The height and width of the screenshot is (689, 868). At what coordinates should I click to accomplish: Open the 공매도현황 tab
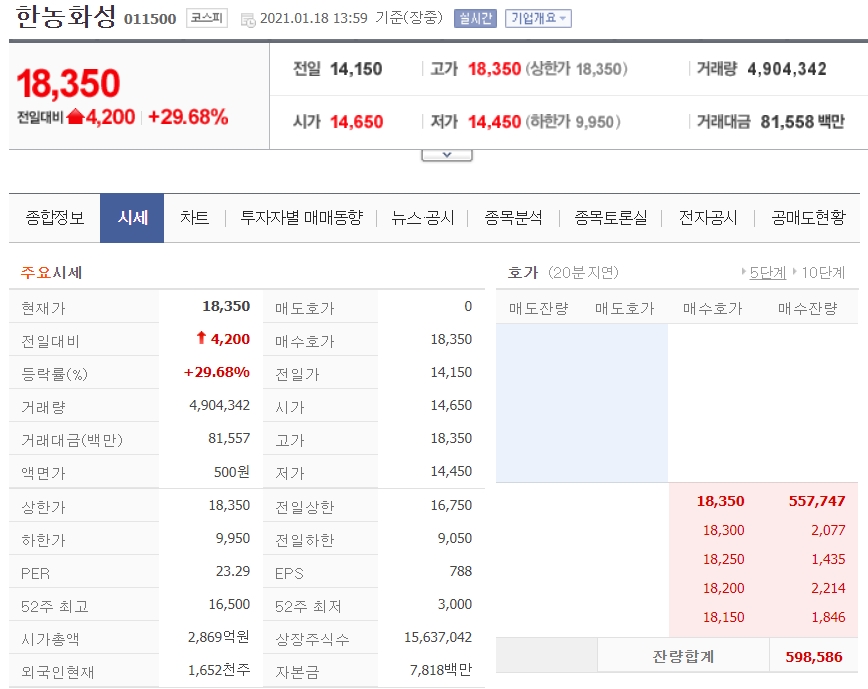(x=808, y=217)
